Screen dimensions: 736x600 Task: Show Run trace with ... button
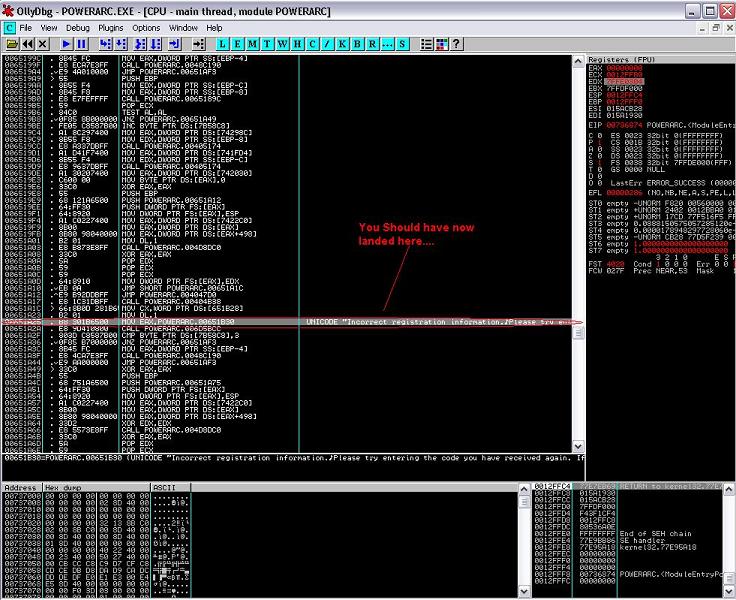388,44
